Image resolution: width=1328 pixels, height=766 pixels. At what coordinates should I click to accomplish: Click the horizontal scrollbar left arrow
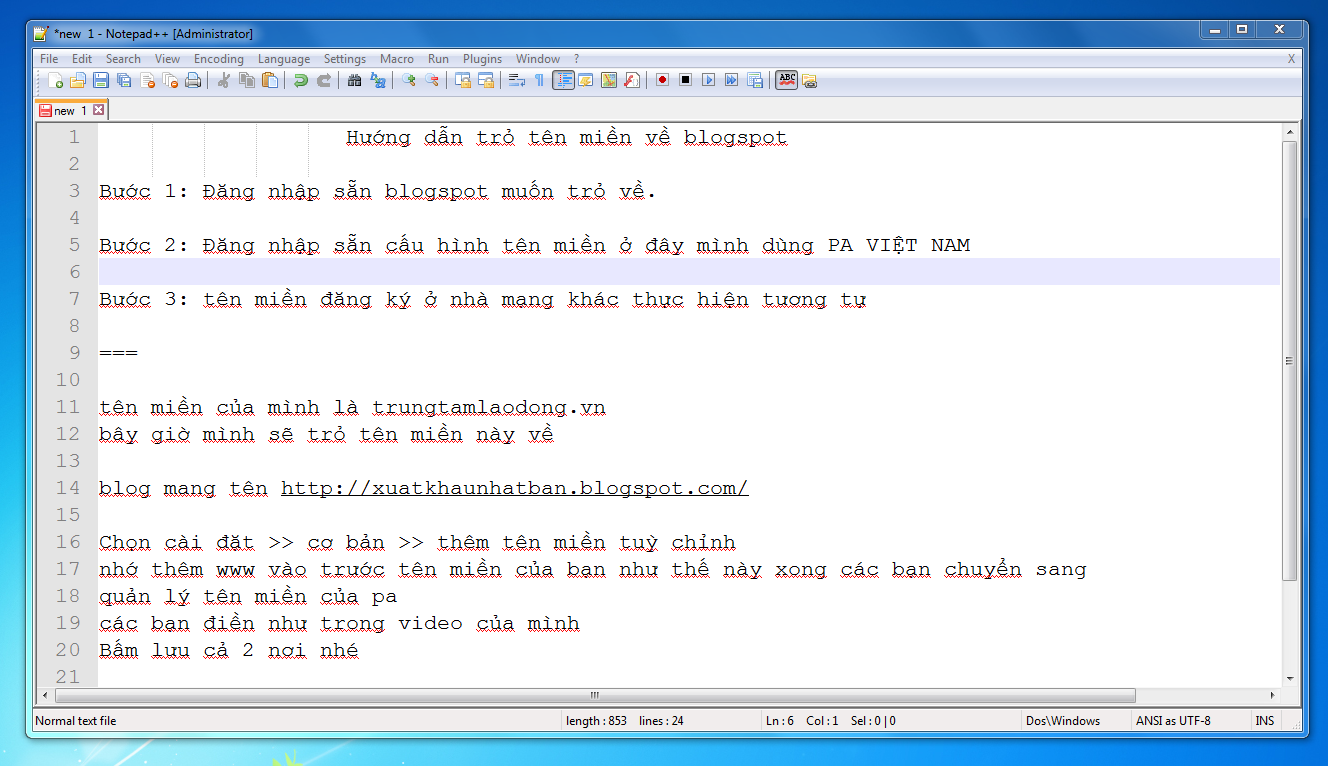pos(45,695)
